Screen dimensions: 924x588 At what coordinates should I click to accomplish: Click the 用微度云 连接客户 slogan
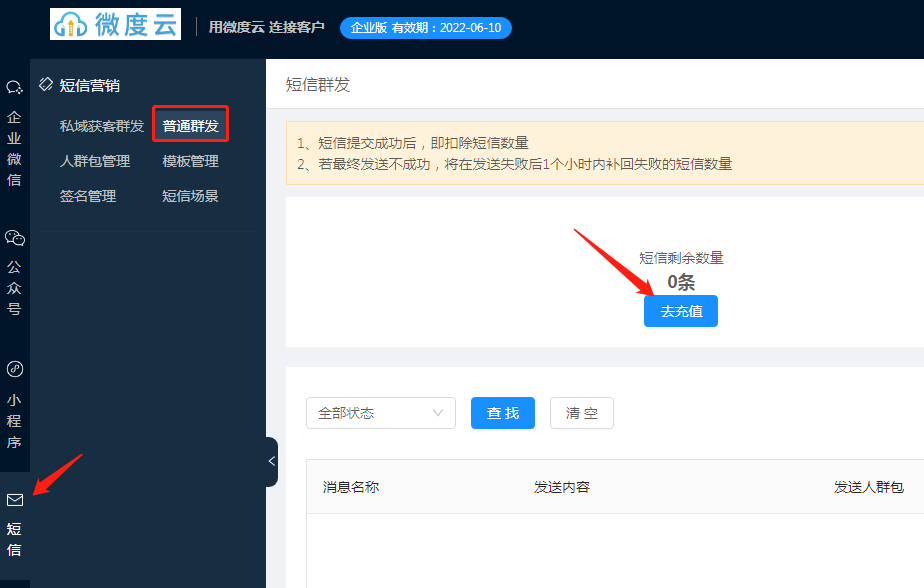[x=266, y=27]
